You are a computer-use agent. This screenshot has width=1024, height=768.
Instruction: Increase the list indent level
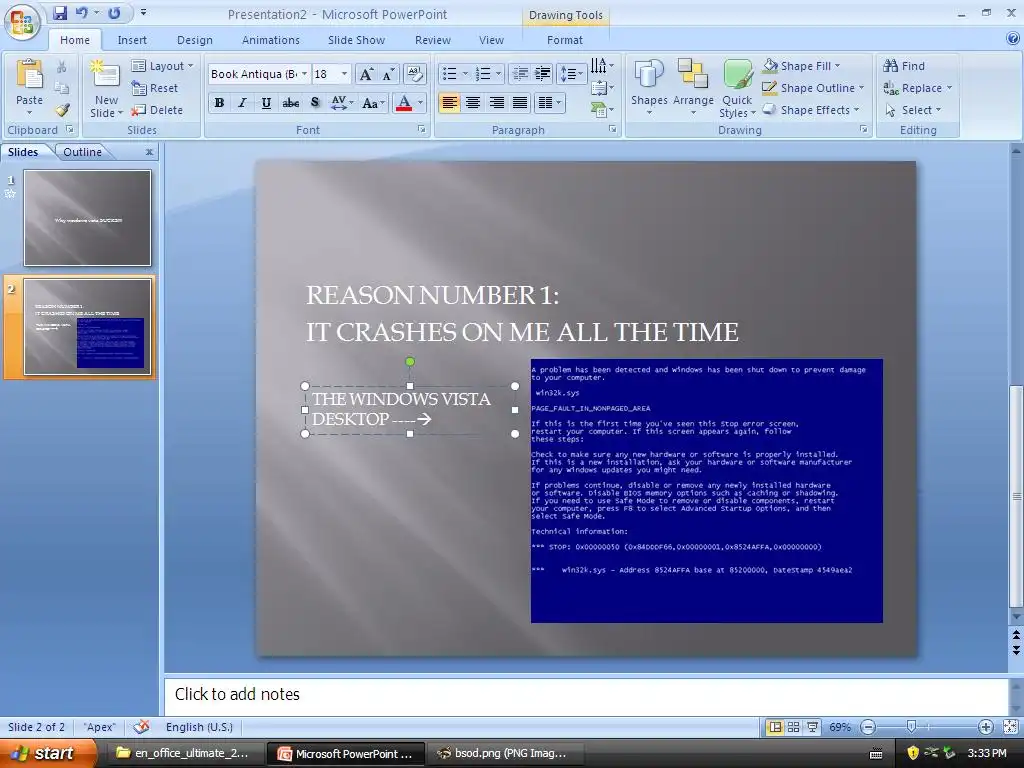coord(543,73)
